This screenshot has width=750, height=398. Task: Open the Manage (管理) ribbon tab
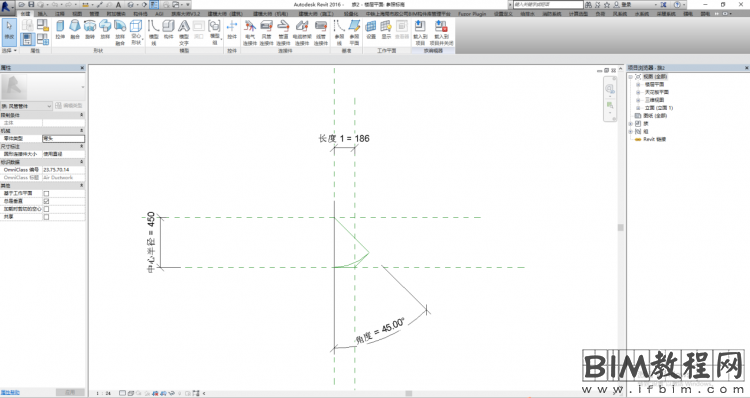94,14
